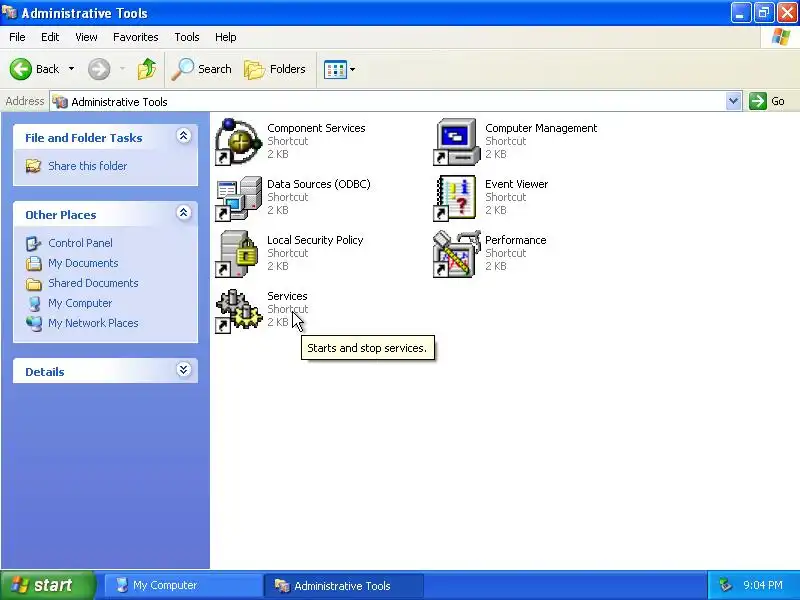
Task: Select the Performance shortcut icon
Action: pyautogui.click(x=457, y=254)
